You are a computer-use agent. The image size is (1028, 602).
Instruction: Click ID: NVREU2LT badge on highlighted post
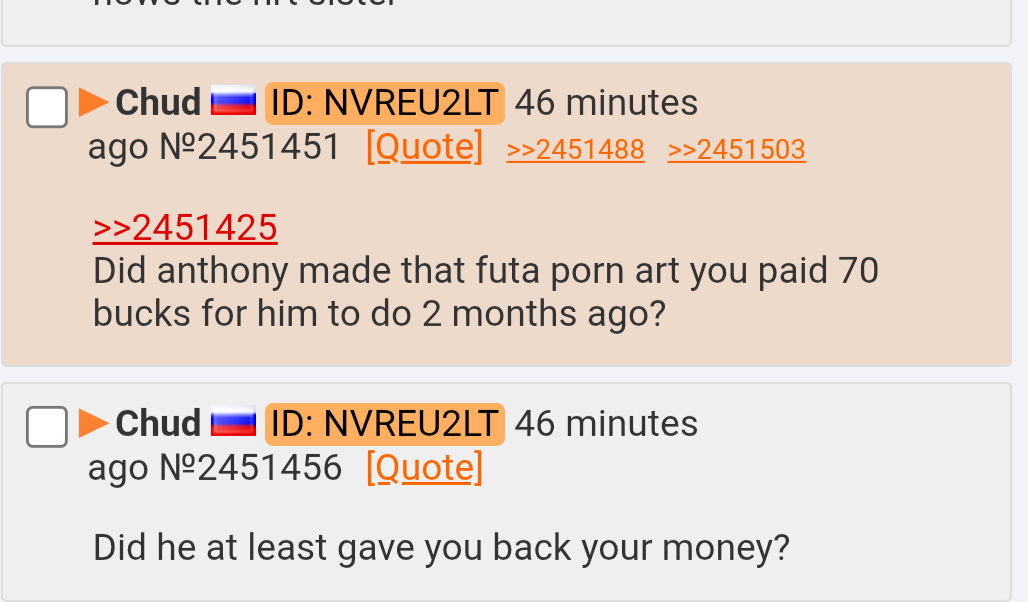385,103
